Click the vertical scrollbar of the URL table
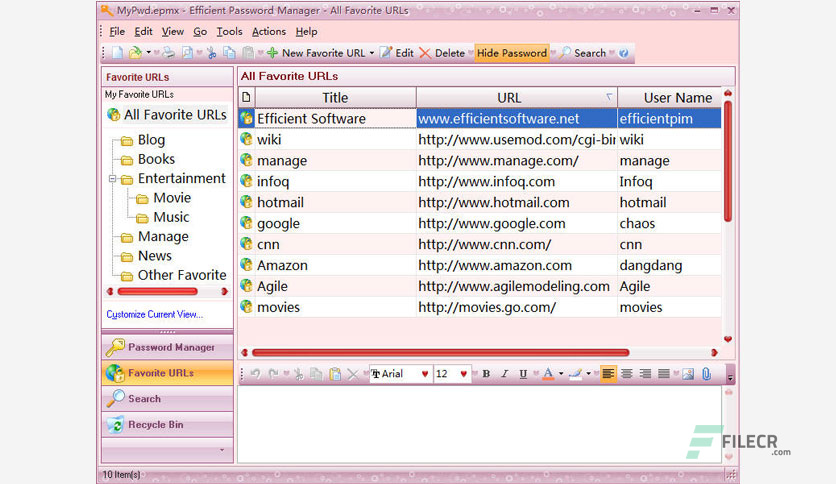Screen dimensions: 836x484 (x=728, y=160)
